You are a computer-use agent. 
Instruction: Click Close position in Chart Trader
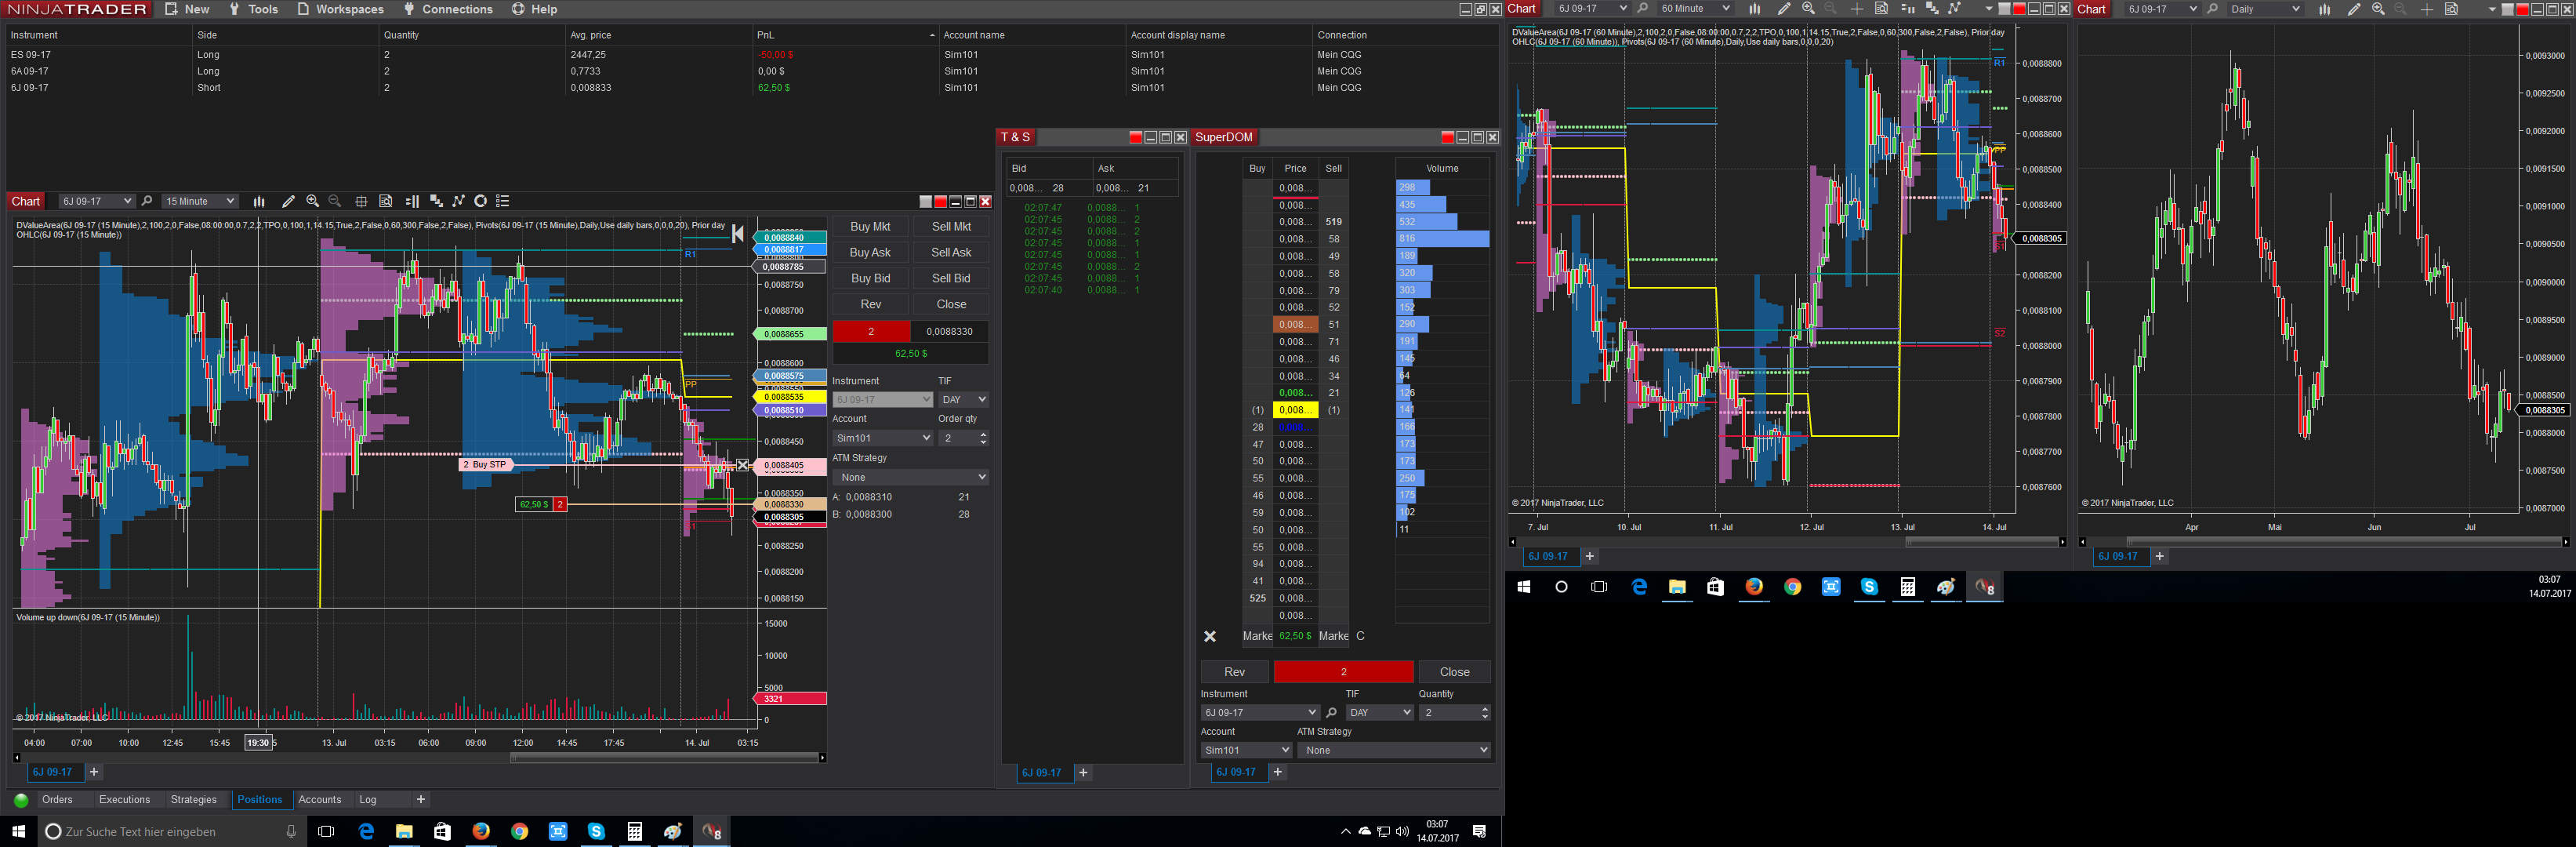point(951,305)
